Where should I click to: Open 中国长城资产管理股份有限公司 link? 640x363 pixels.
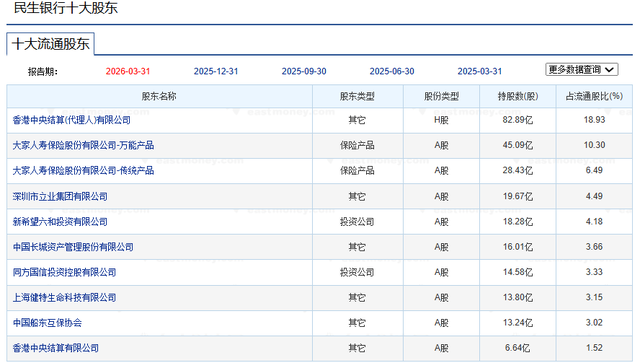73,247
